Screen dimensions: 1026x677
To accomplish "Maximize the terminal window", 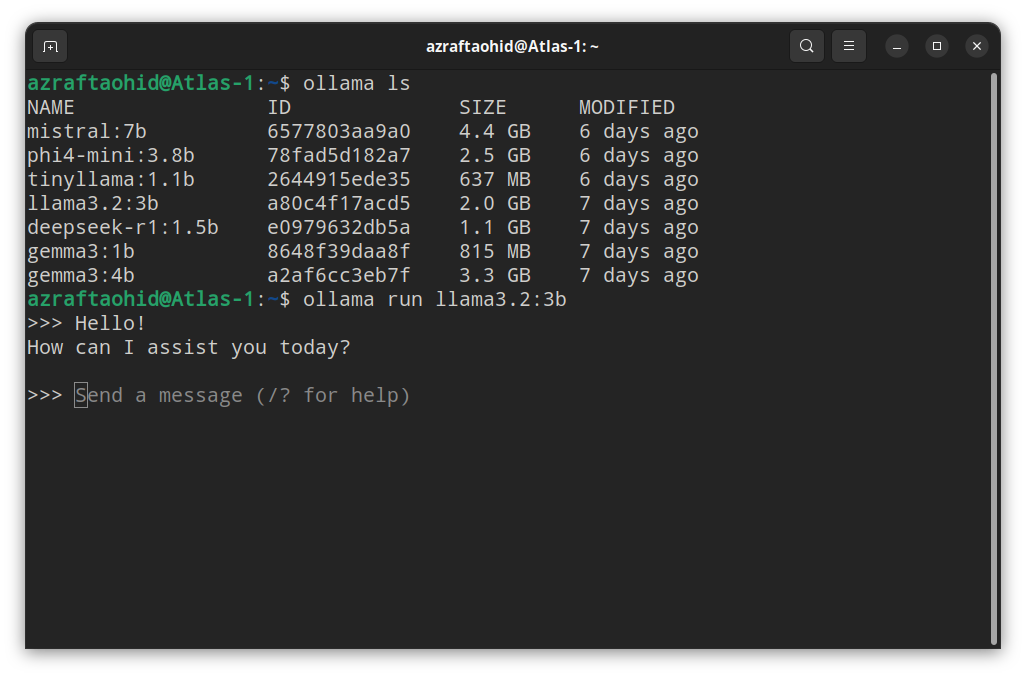I will 936,46.
